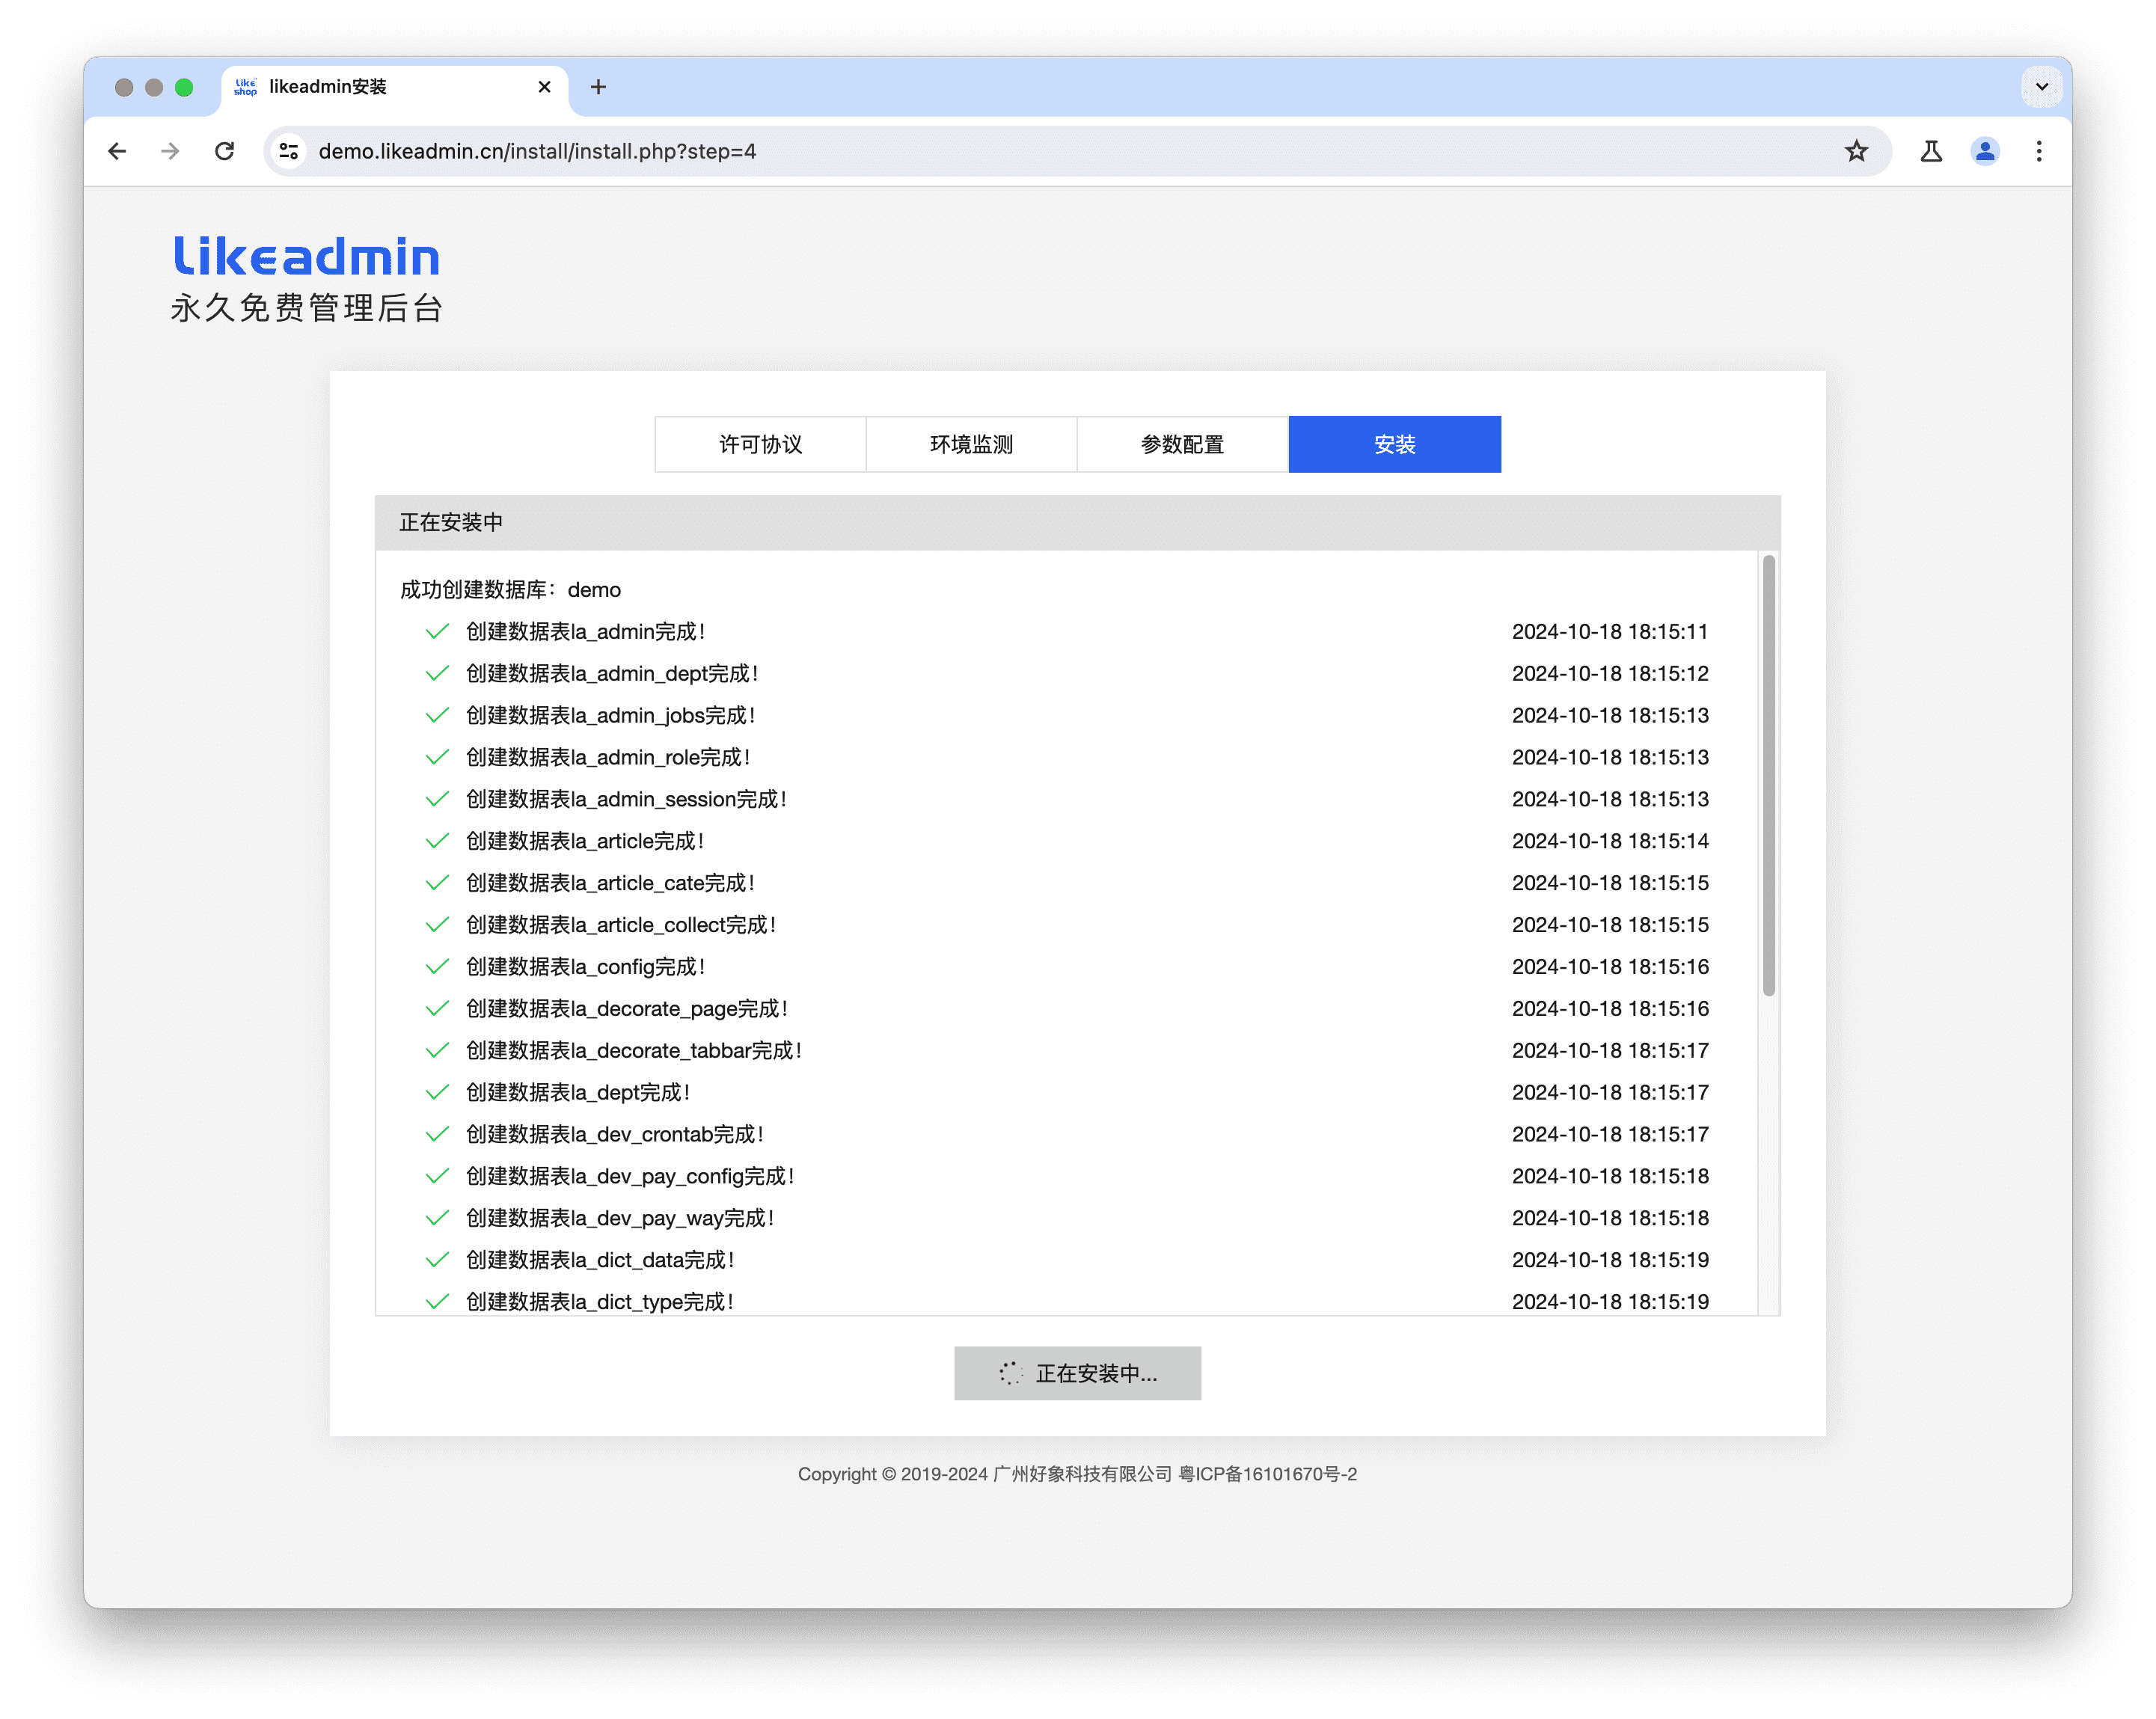
Task: Click the copyright footer text
Action: 1077,1474
